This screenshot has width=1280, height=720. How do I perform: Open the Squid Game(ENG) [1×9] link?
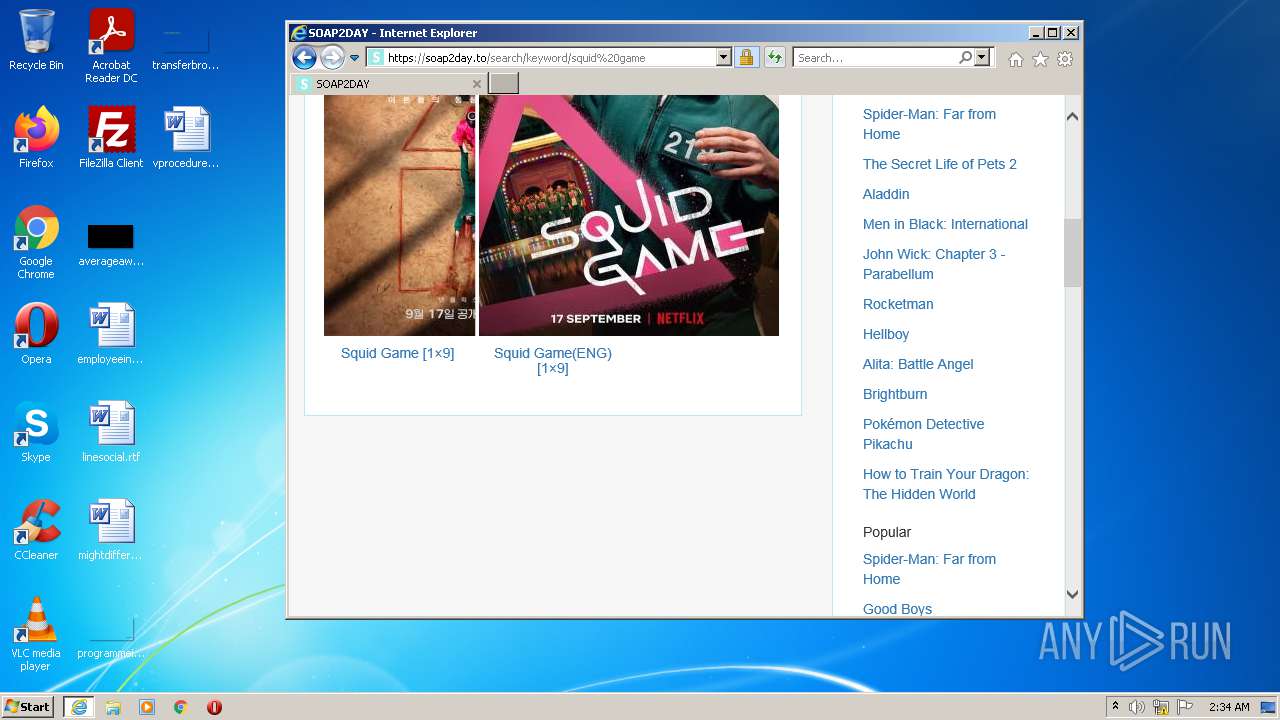pyautogui.click(x=553, y=360)
